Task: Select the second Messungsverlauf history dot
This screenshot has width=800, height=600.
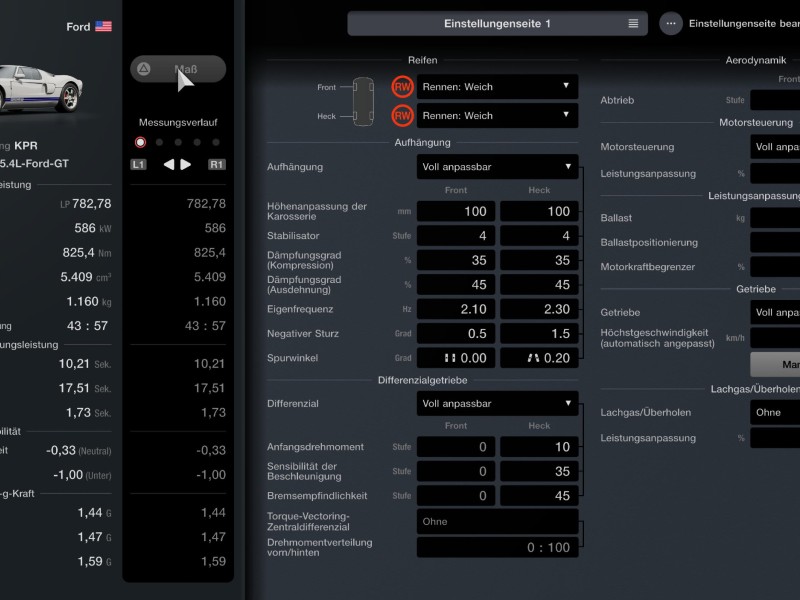Action: (159, 142)
